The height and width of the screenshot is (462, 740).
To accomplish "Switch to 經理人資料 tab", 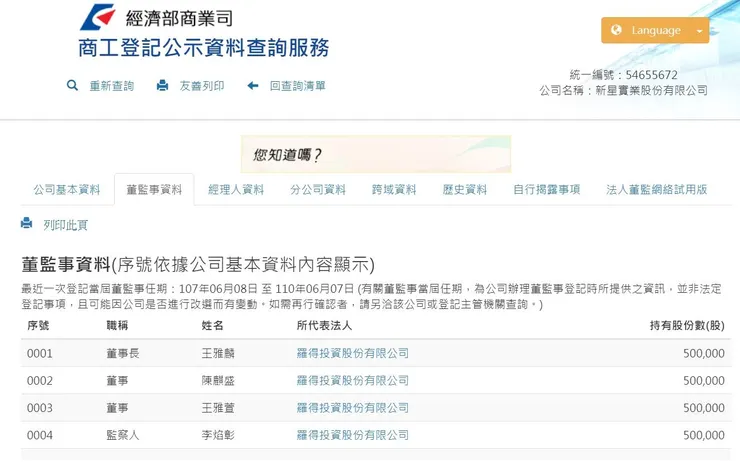I will point(236,190).
